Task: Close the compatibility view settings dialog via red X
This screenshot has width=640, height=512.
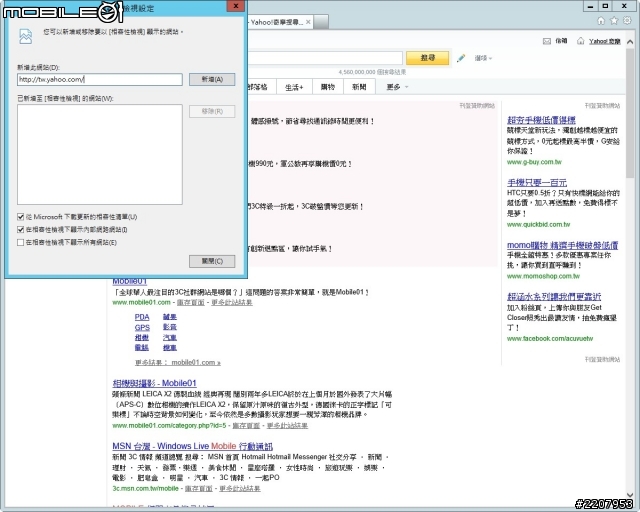Action: [x=236, y=6]
